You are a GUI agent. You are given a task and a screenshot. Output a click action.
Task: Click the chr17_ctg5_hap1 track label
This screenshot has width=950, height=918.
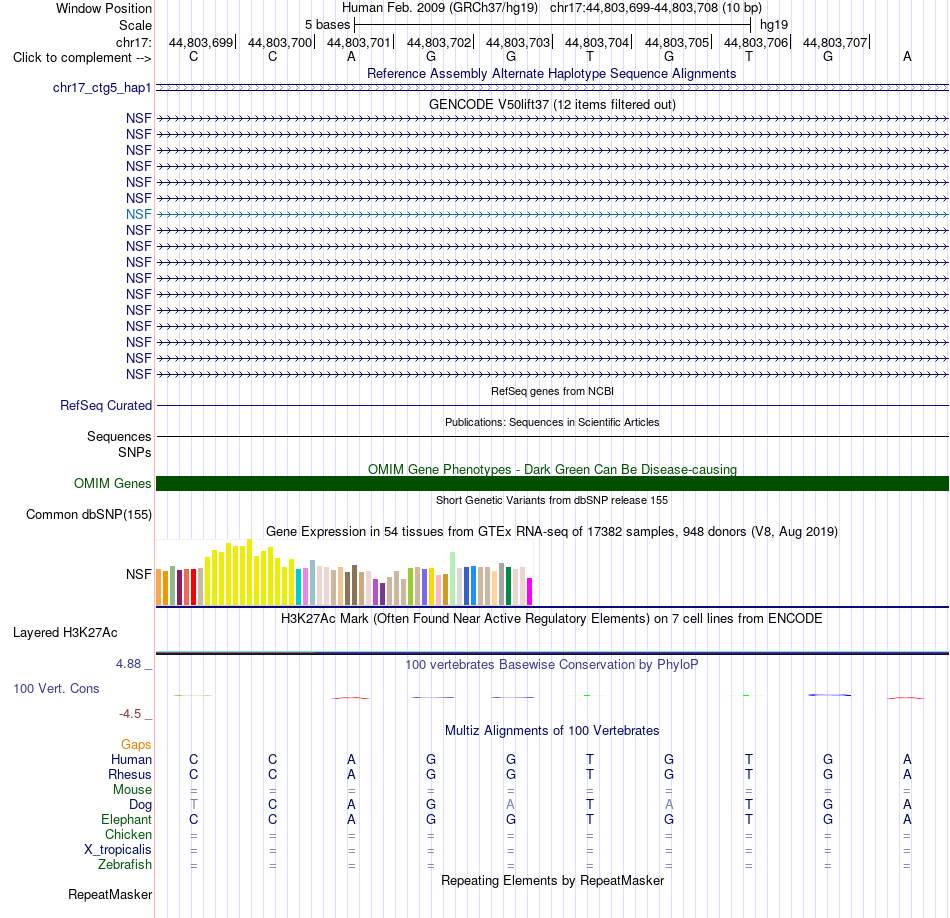point(102,88)
